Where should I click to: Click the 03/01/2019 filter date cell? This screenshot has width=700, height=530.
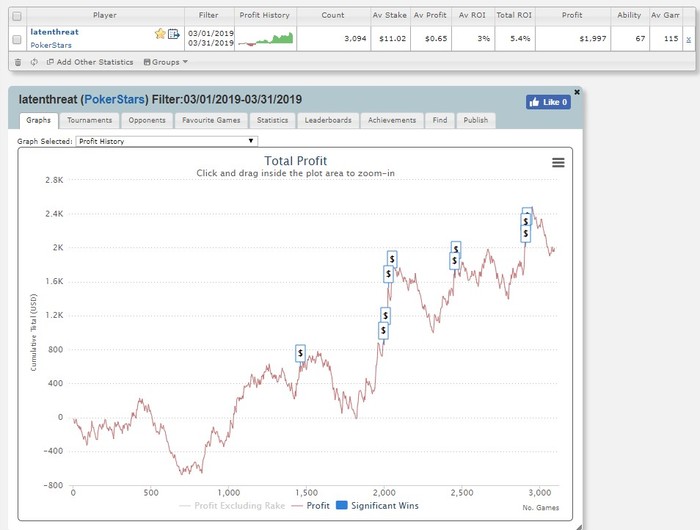click(211, 33)
